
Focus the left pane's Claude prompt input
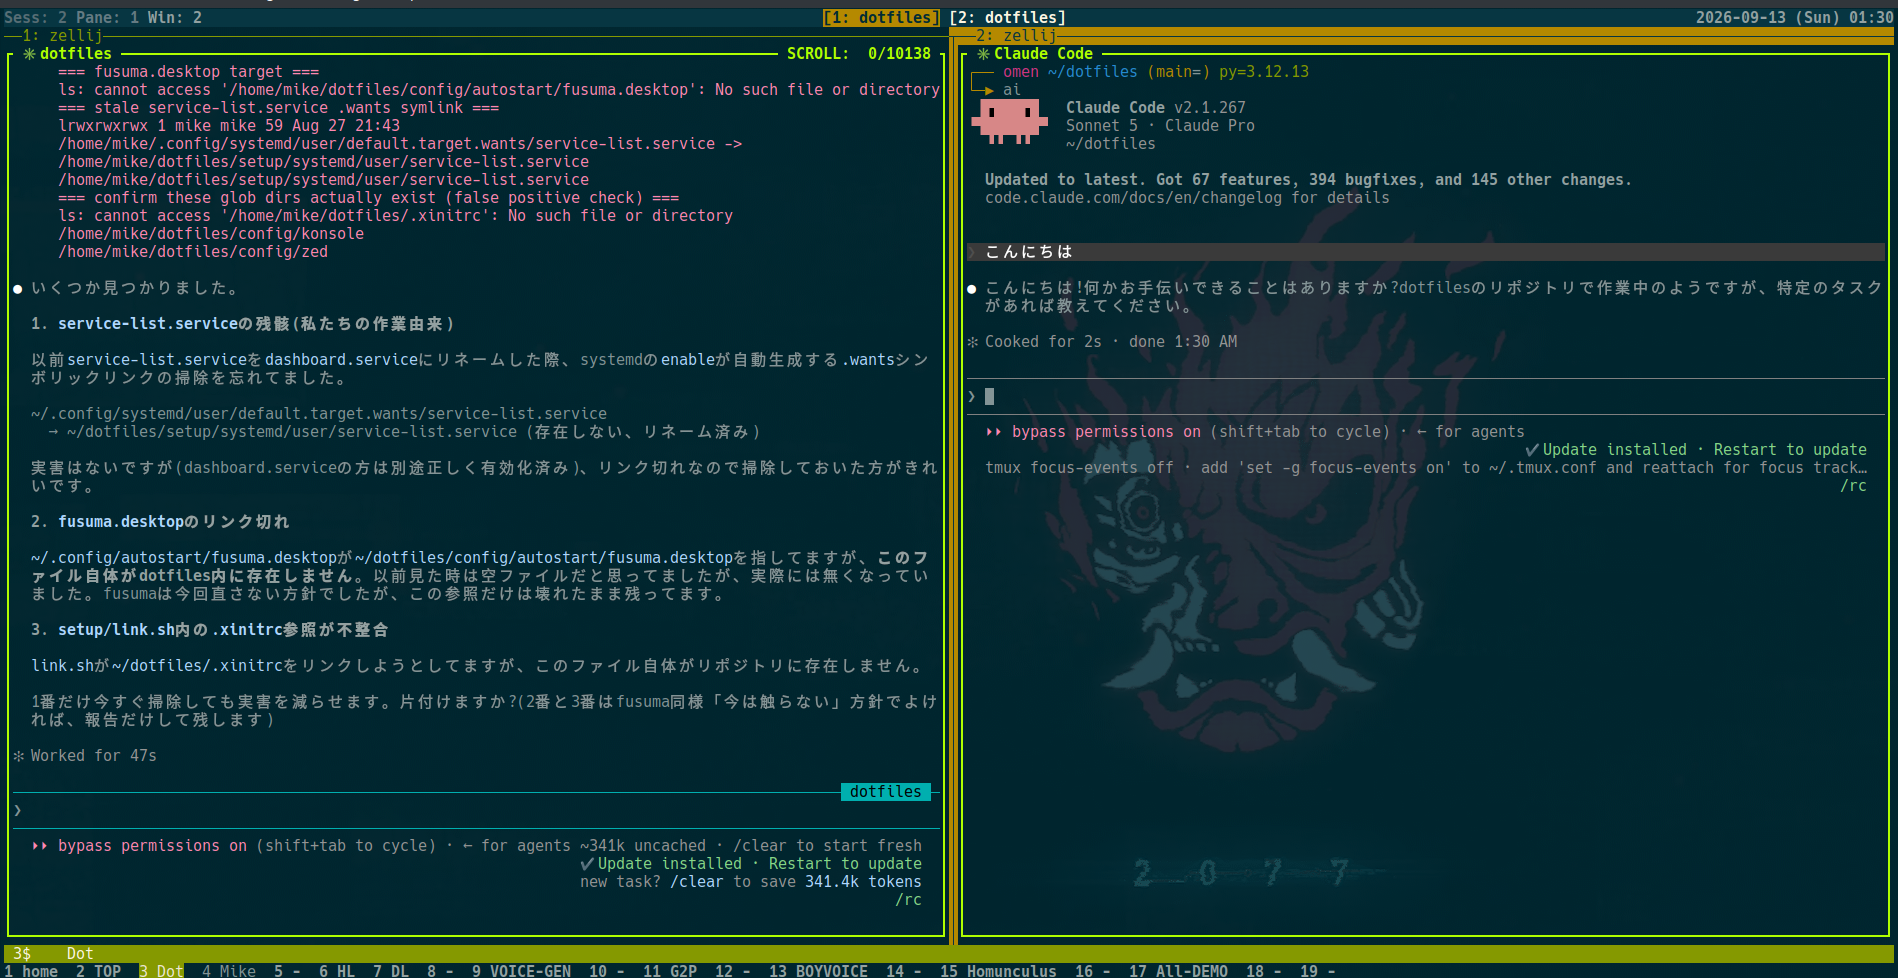(478, 810)
